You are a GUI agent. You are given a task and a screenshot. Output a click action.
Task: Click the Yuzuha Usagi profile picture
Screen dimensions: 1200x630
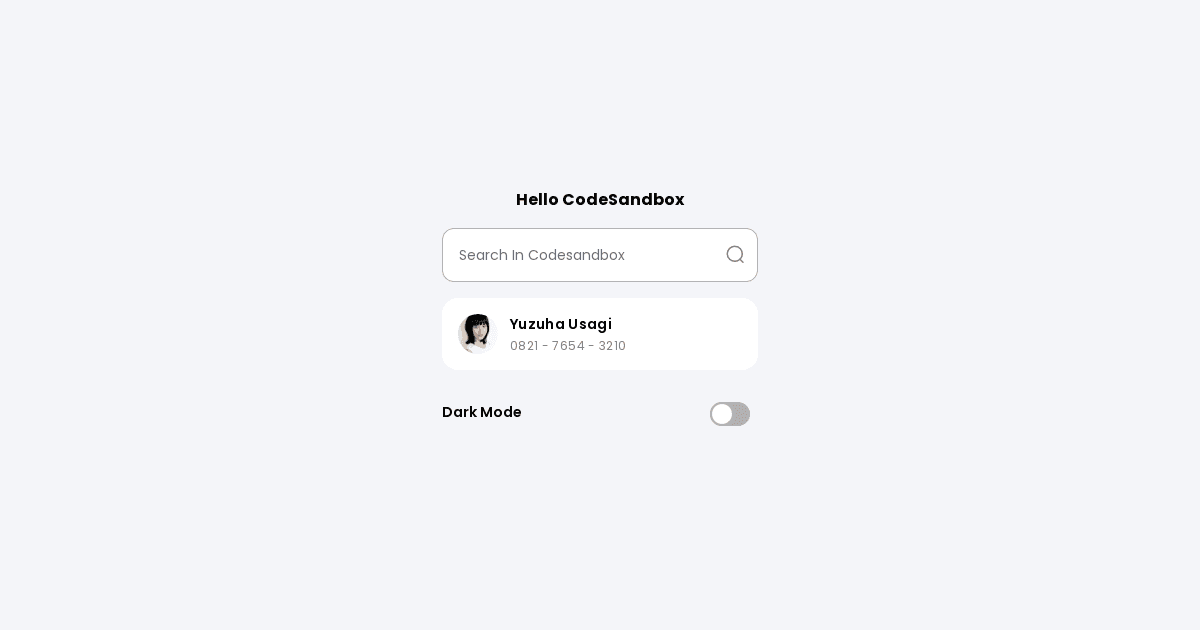click(x=477, y=334)
